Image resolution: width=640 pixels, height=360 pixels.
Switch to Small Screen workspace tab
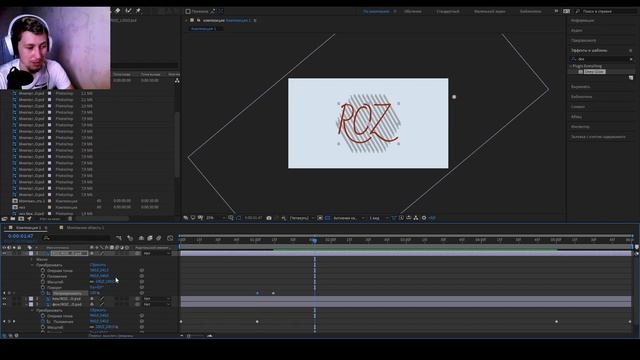pos(489,11)
